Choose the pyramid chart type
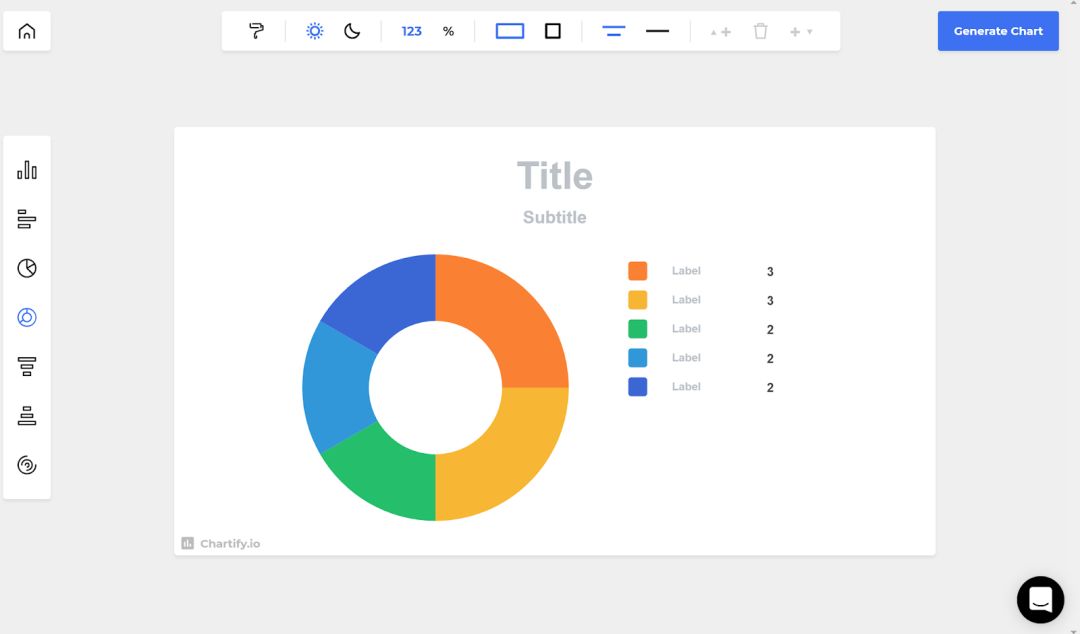1080x634 pixels. 27,416
